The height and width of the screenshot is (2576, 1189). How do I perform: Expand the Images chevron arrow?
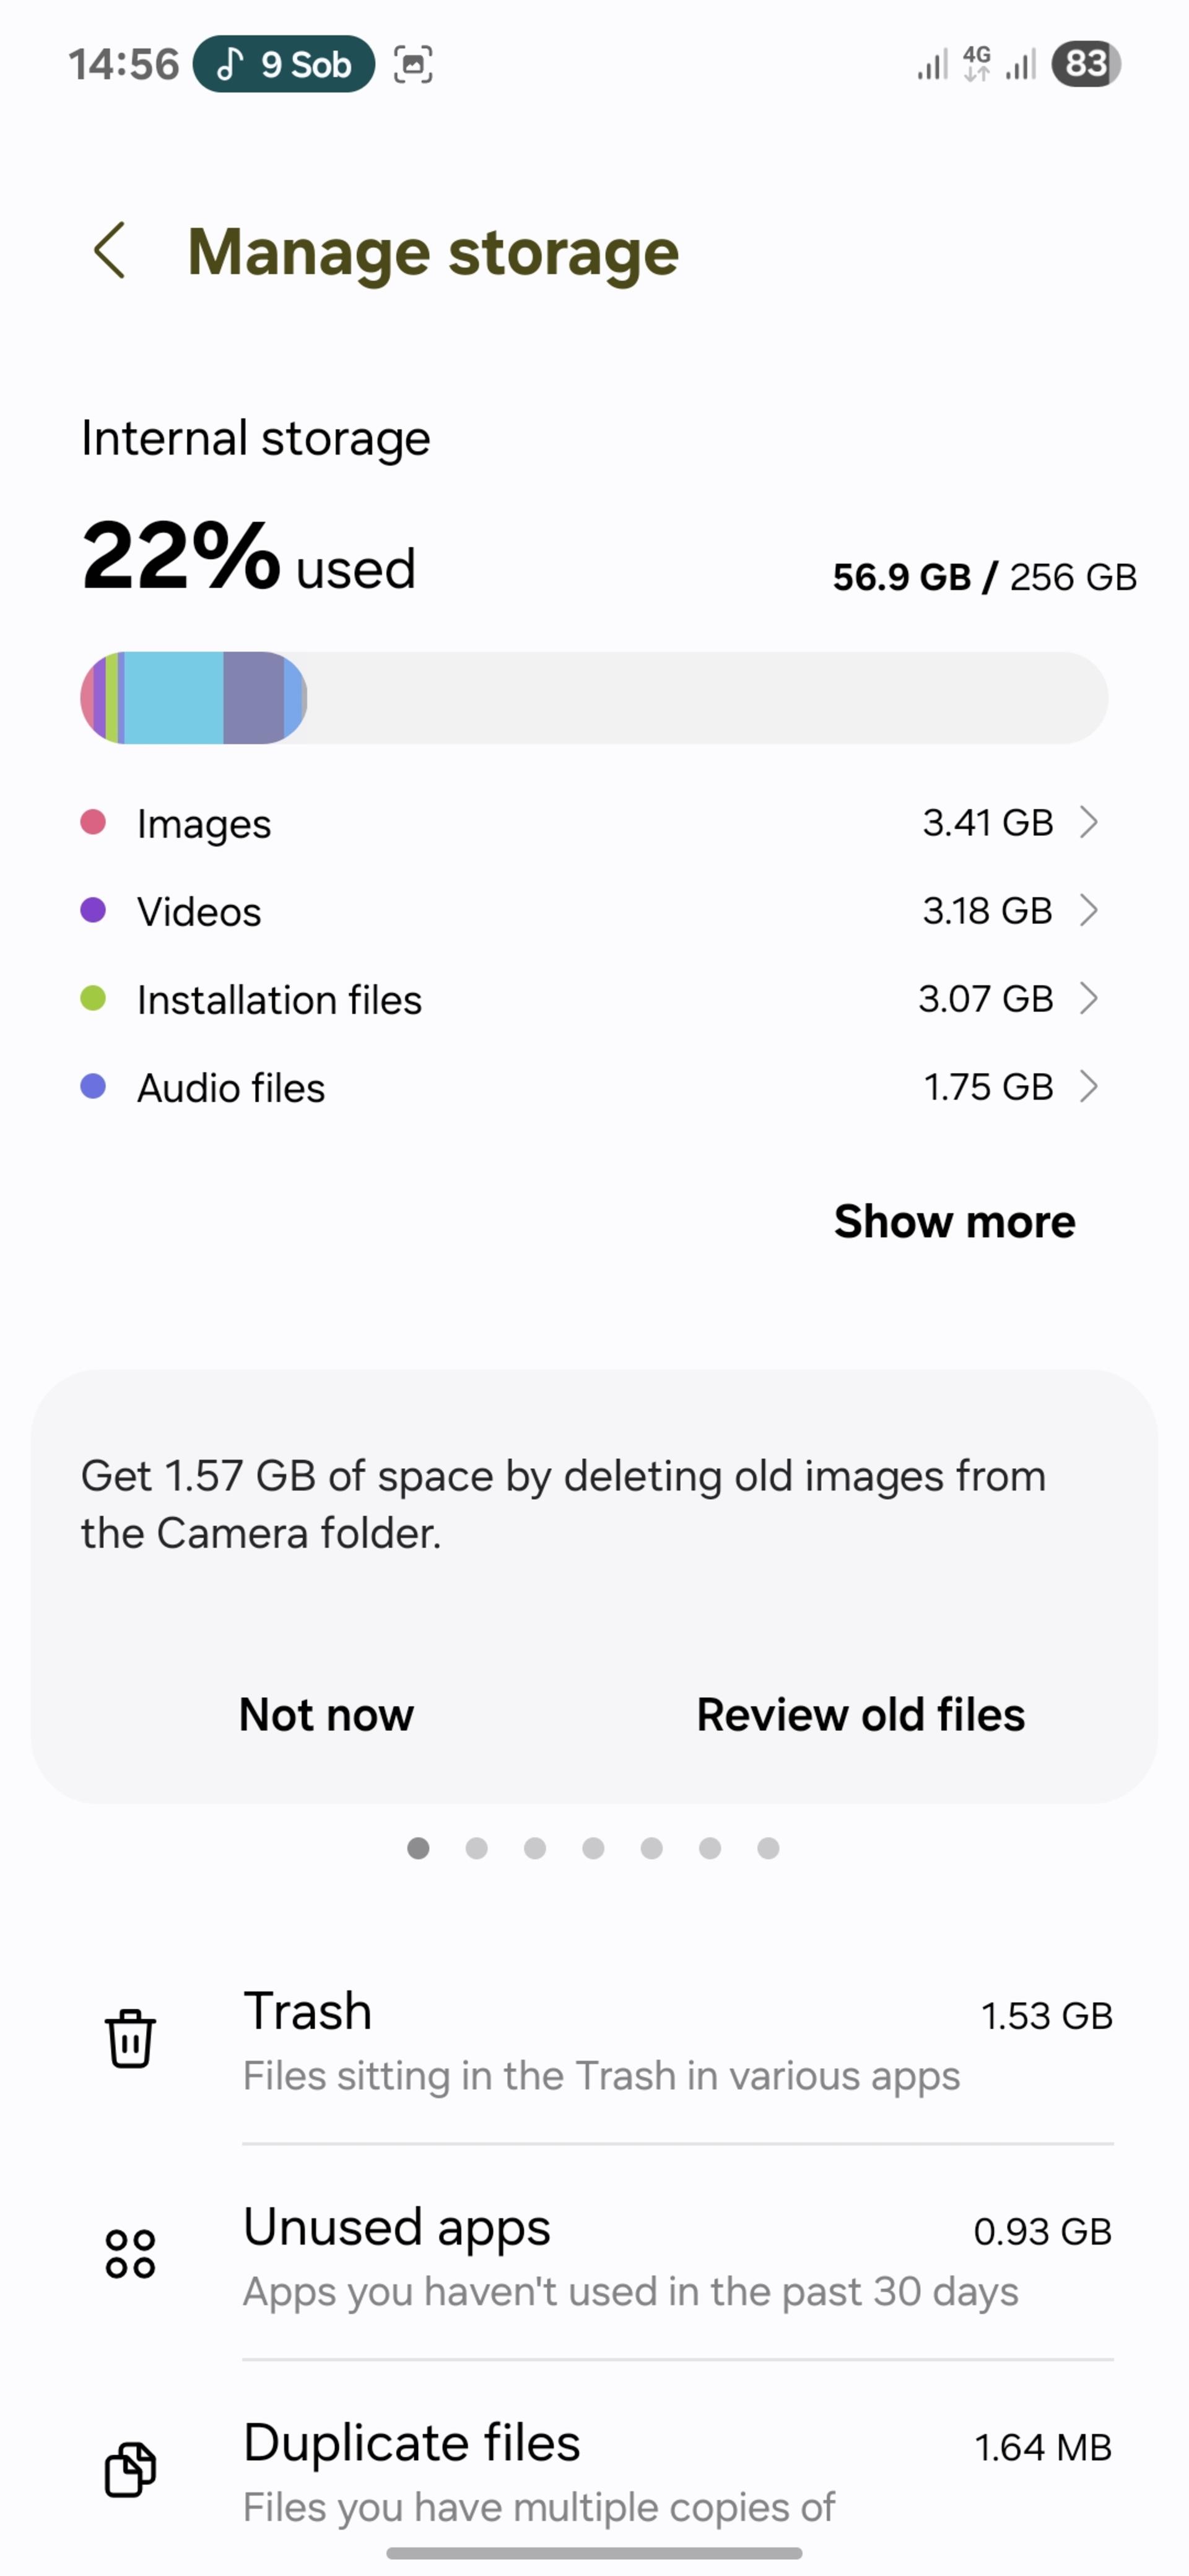[1089, 822]
